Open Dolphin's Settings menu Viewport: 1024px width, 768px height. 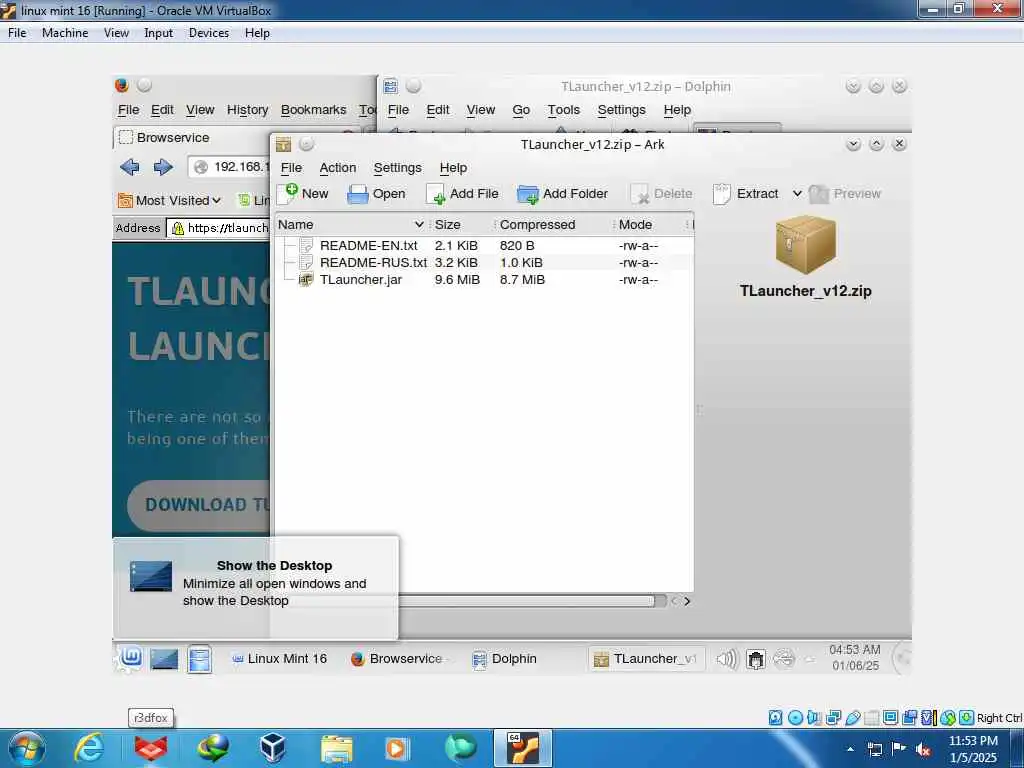621,110
